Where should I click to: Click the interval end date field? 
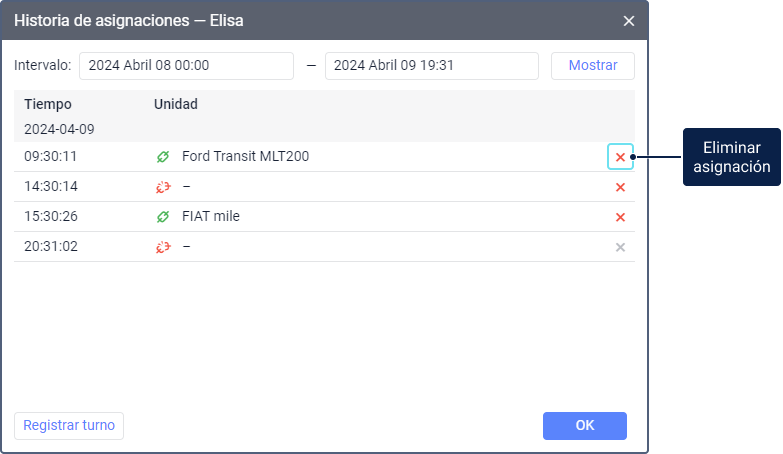431,66
